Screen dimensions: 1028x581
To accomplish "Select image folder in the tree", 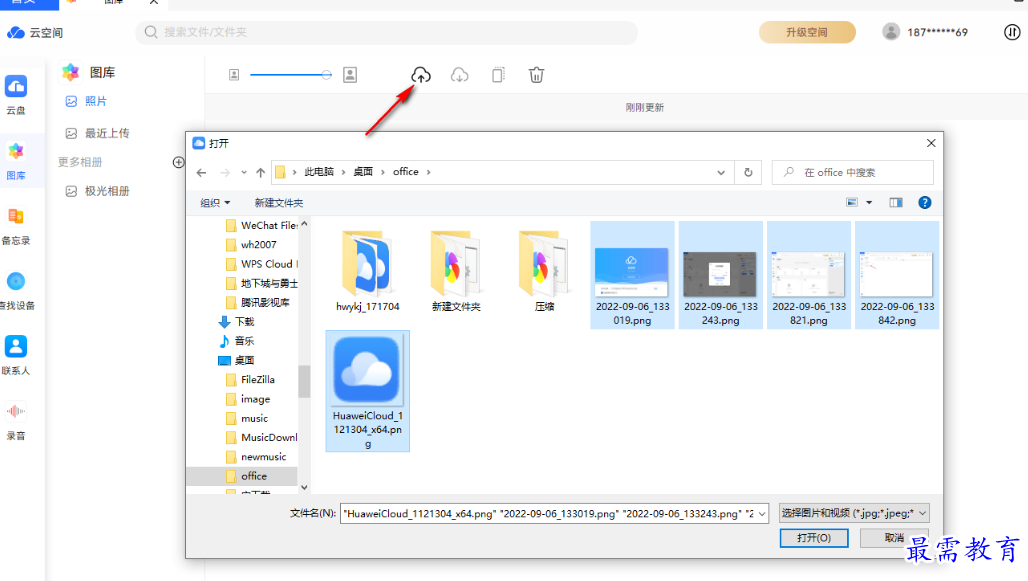I will click(248, 399).
